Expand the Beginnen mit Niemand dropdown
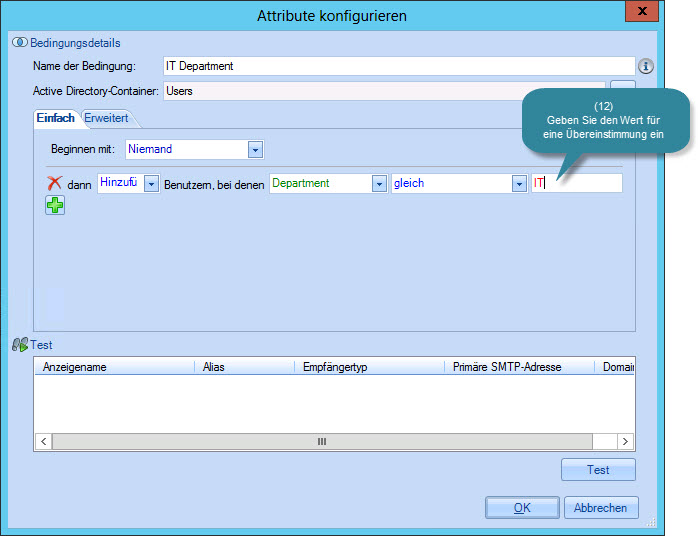 pyautogui.click(x=255, y=150)
